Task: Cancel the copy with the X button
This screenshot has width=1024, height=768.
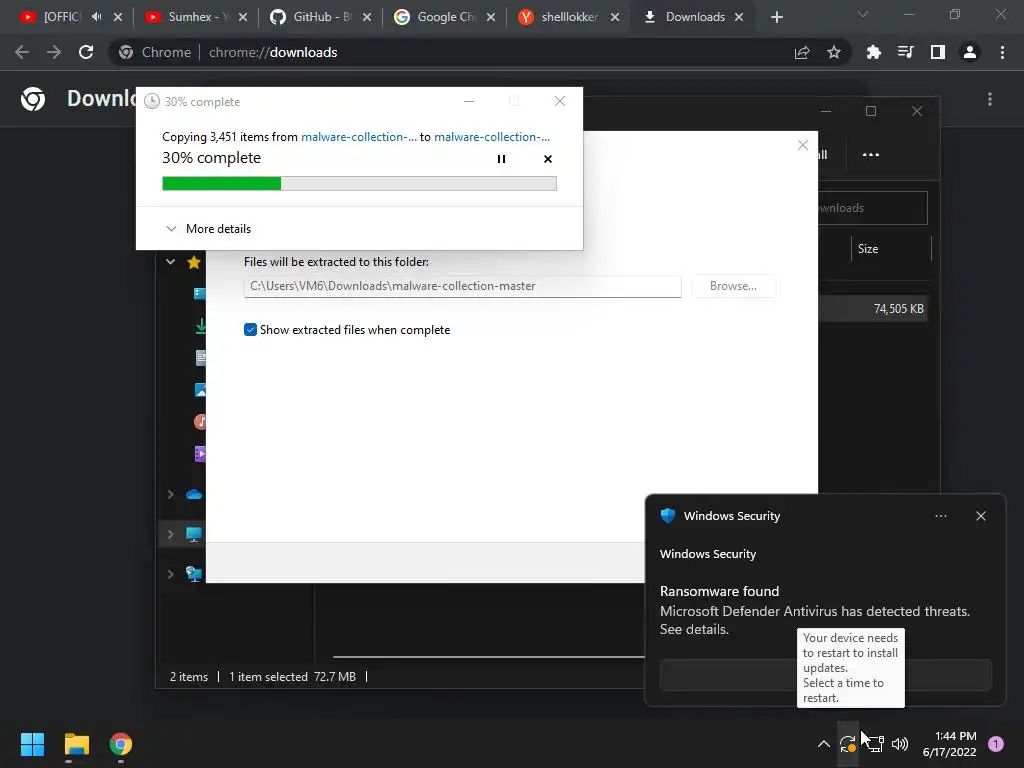Action: click(x=548, y=159)
